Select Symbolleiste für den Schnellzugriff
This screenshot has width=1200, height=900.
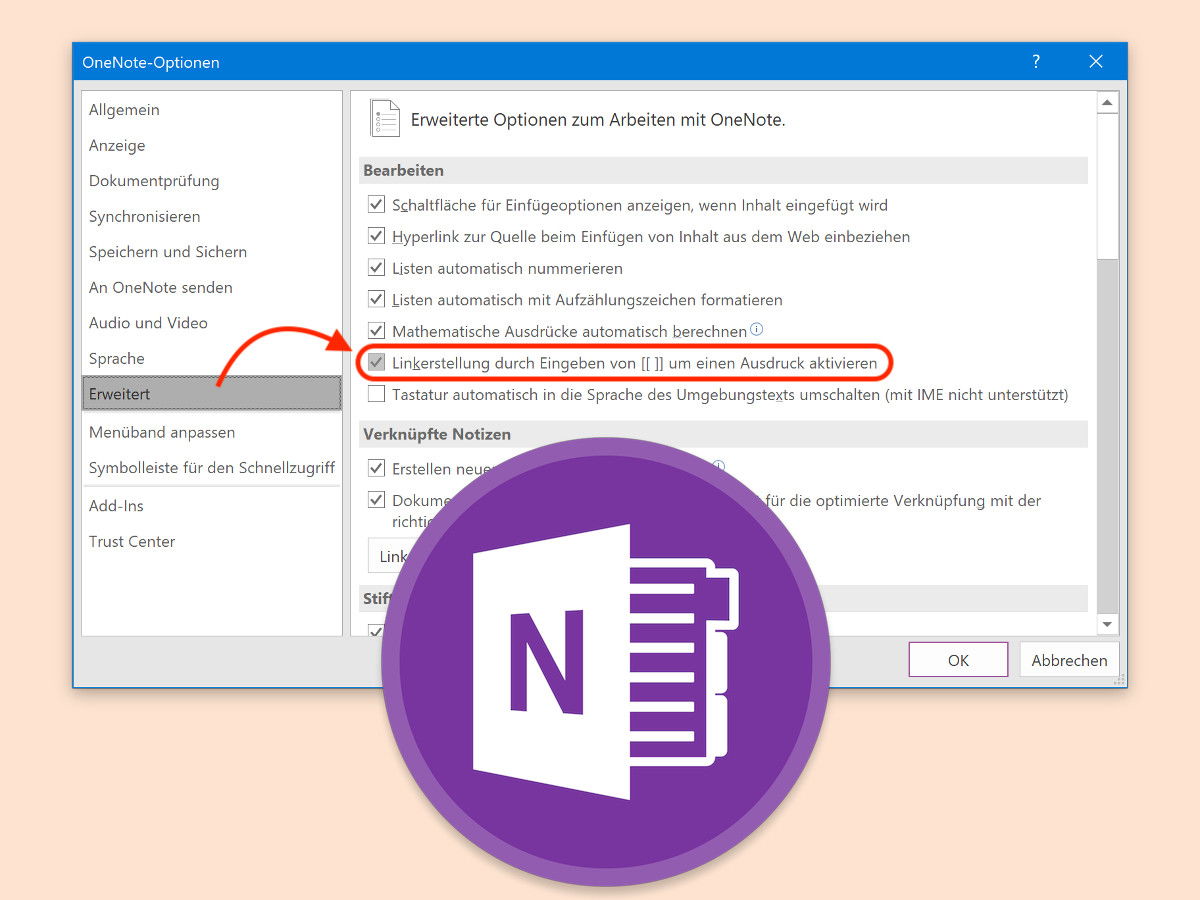coord(212,468)
